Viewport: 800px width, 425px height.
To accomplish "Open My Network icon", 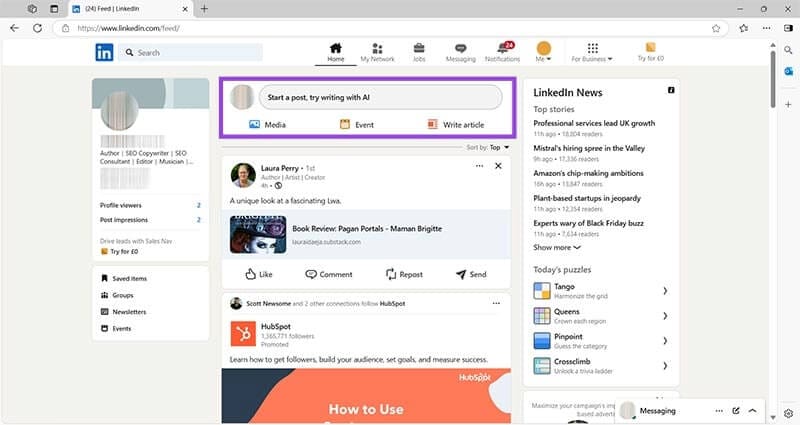I will point(378,48).
